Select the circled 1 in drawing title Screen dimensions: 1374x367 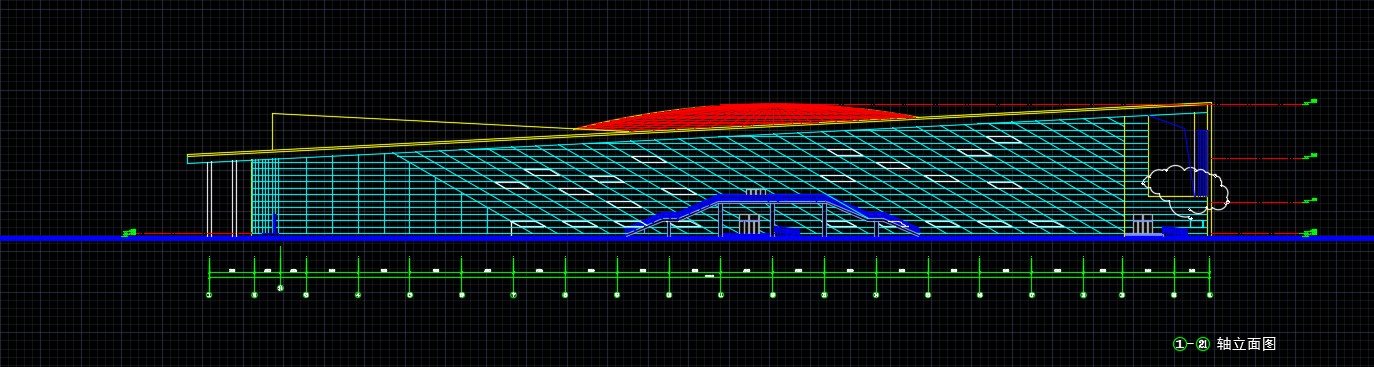[x=1180, y=344]
